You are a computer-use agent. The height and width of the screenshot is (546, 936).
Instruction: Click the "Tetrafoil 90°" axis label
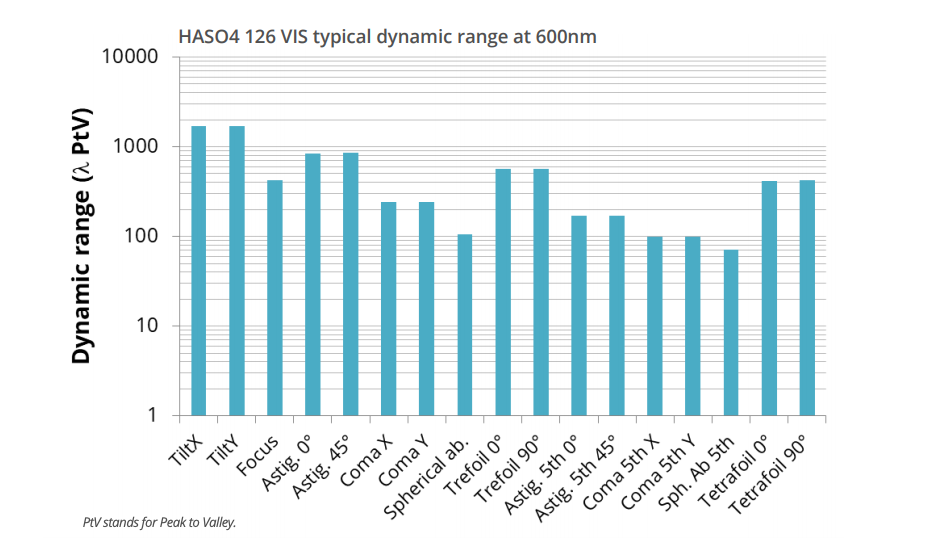coord(769,476)
